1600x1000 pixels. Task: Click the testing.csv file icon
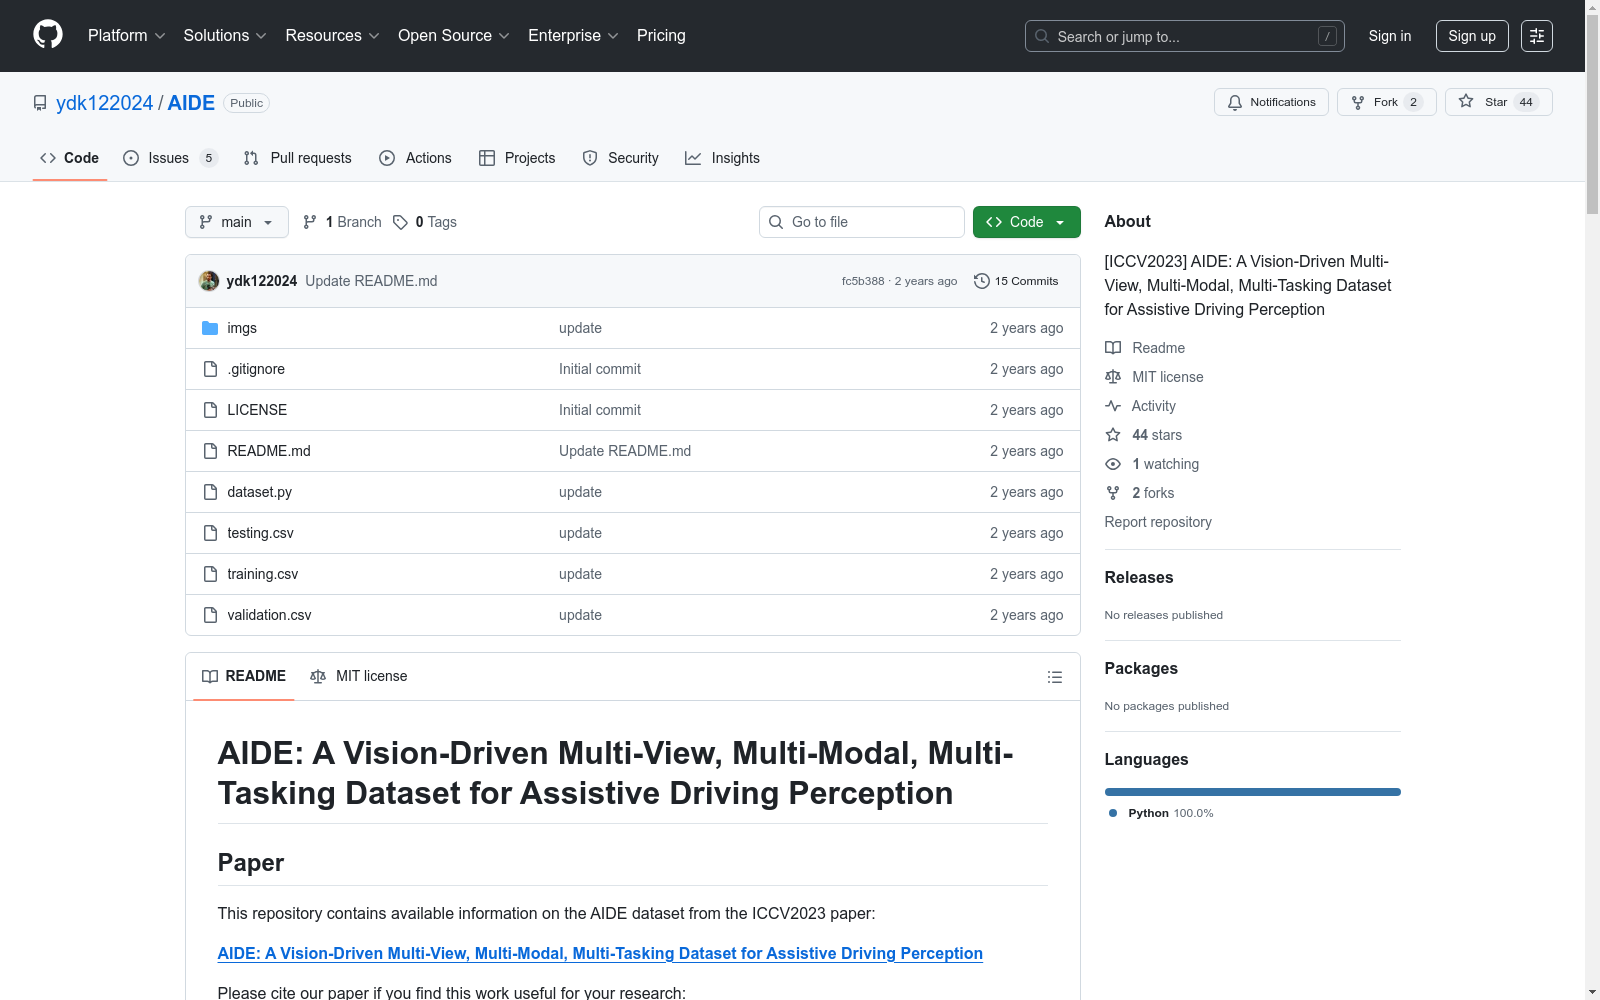[210, 533]
